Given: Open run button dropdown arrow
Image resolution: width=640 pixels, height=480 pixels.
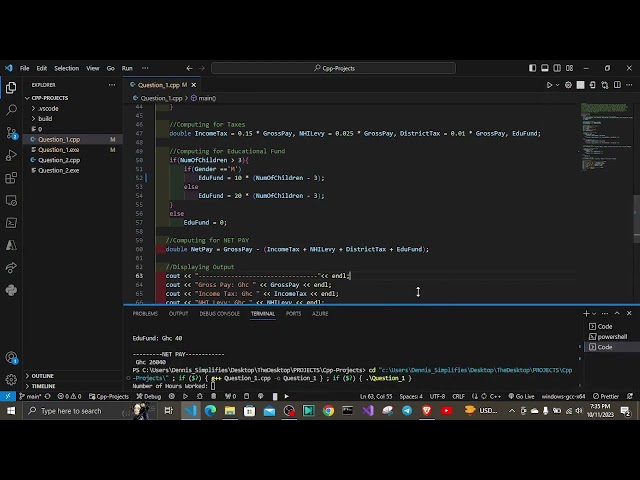Looking at the screenshot, I should click(x=558, y=85).
